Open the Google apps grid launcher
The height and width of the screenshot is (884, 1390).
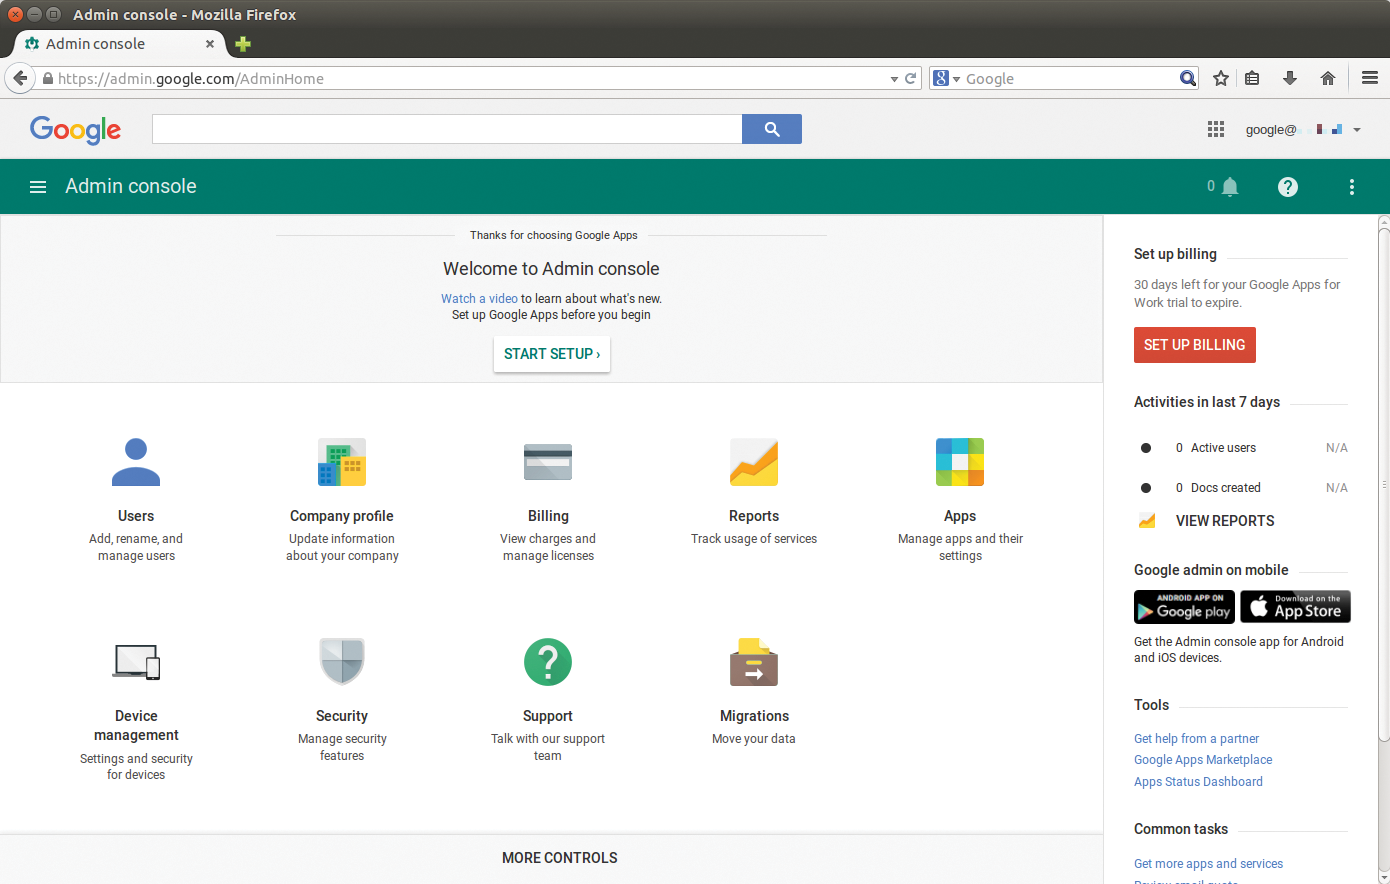1216,129
